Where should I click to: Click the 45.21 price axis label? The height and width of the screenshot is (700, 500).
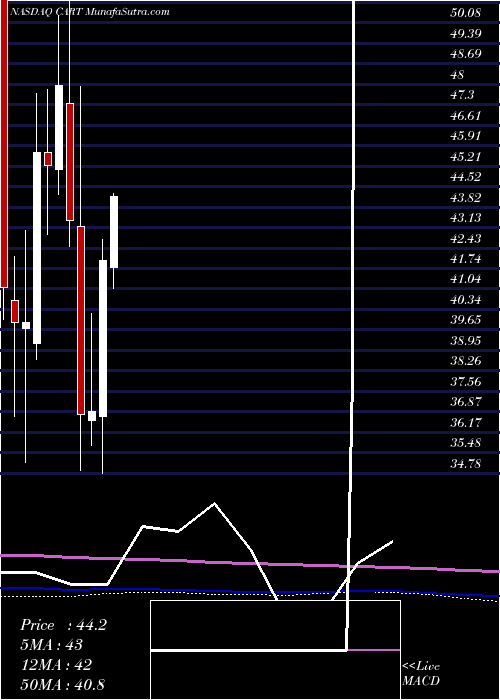465,156
